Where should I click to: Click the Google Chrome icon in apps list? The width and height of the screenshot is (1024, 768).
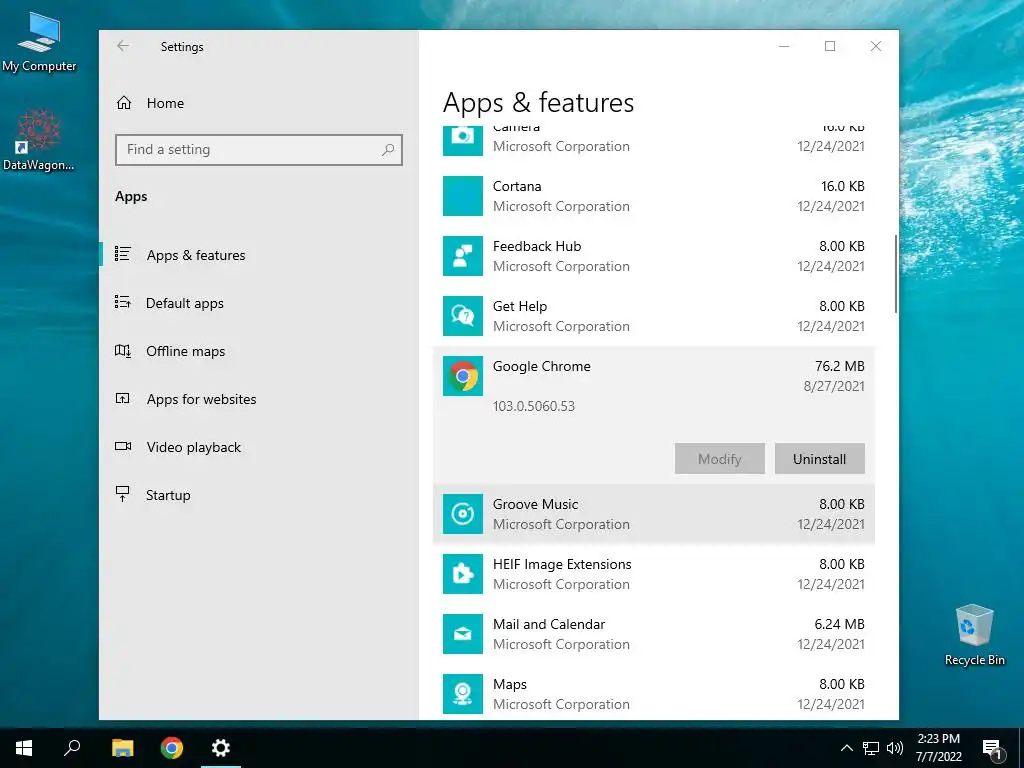pos(462,376)
